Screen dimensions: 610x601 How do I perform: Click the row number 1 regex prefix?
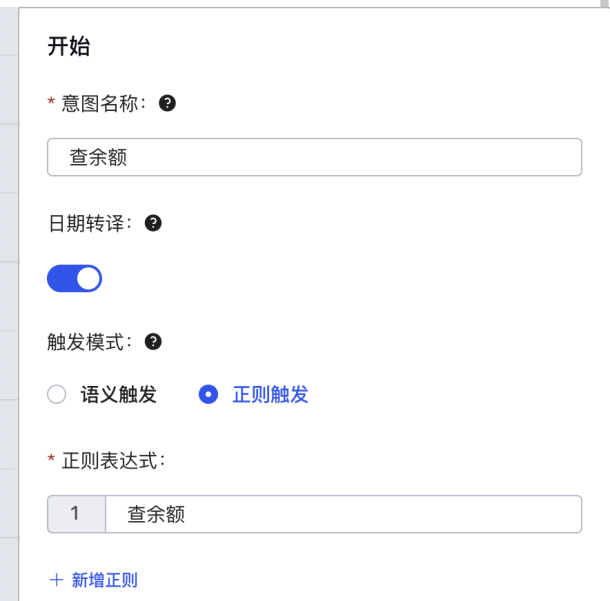pyautogui.click(x=76, y=514)
